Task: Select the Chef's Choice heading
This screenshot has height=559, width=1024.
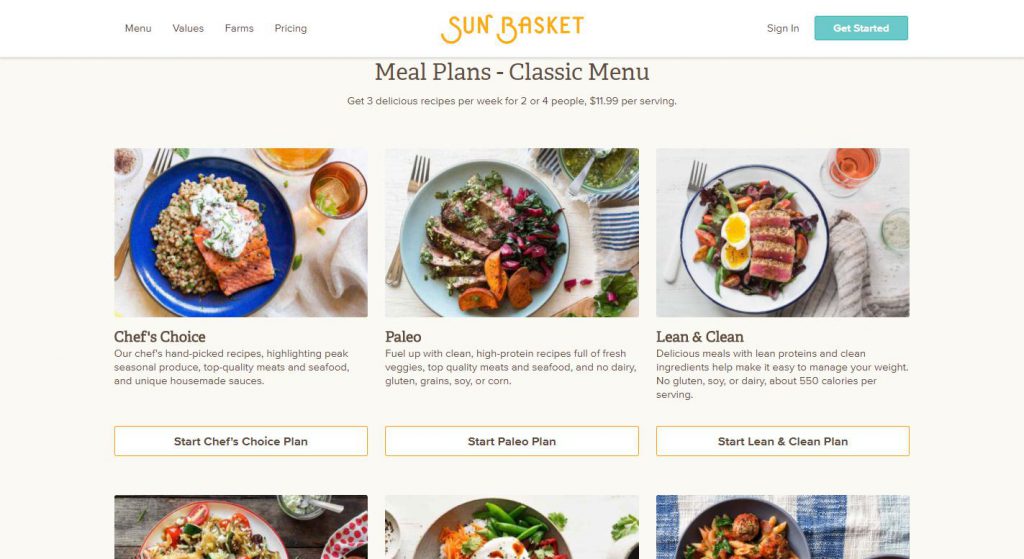Action: click(x=159, y=336)
